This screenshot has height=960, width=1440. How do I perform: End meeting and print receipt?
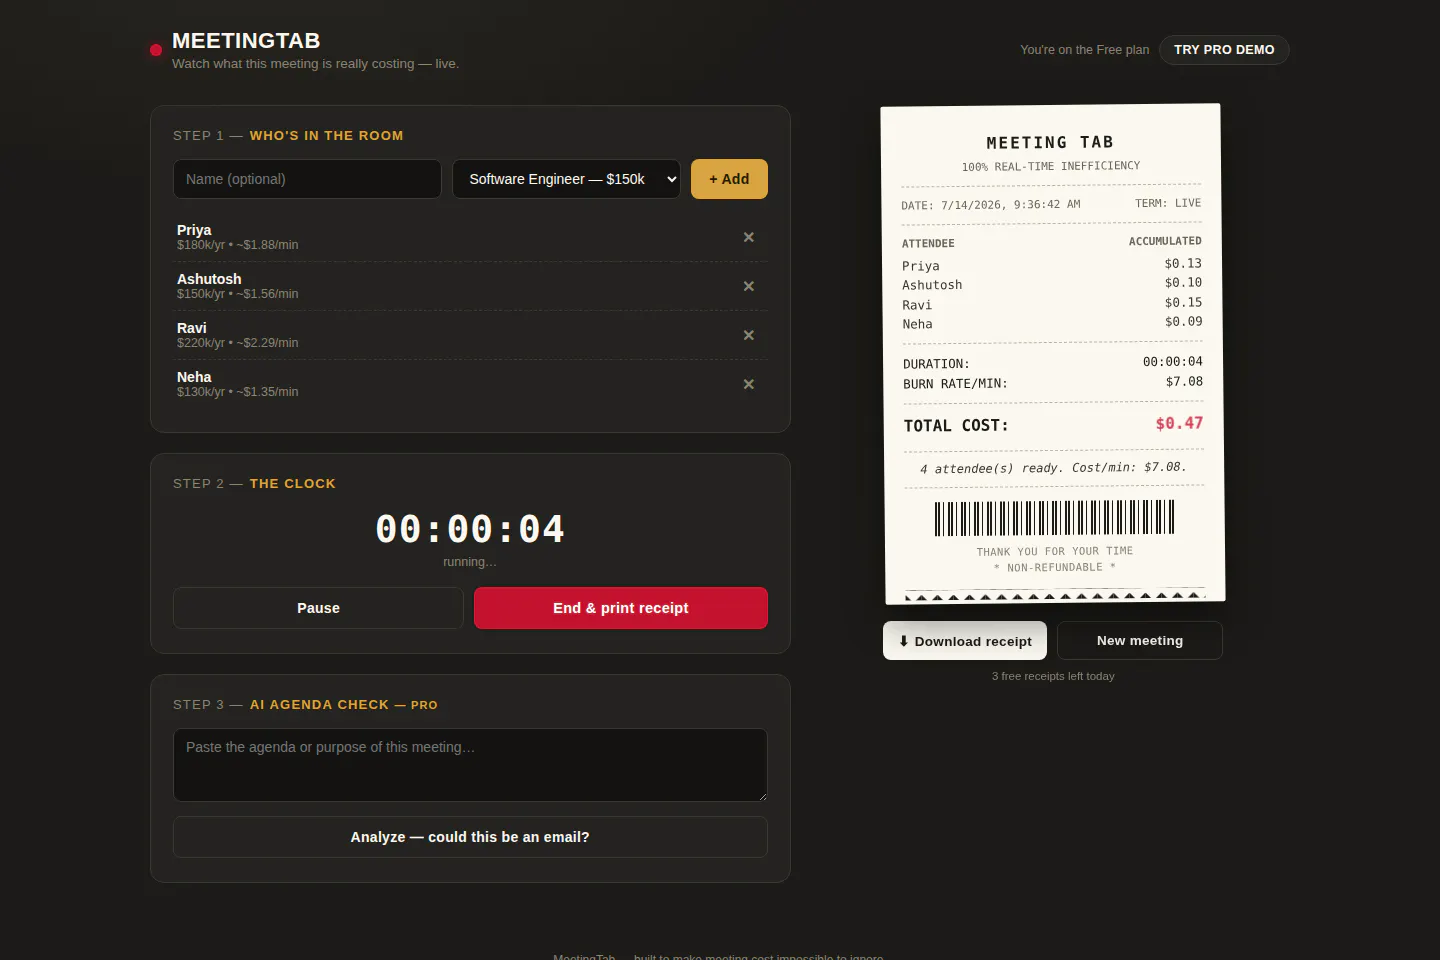coord(621,608)
